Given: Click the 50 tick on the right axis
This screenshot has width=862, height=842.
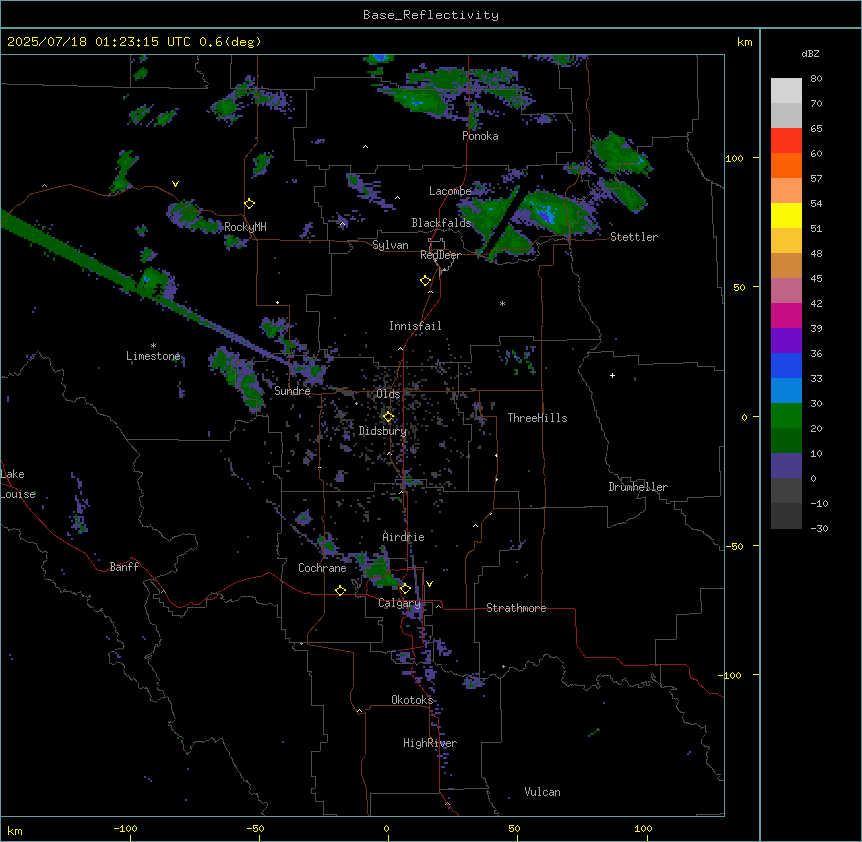Looking at the screenshot, I should click(739, 287).
